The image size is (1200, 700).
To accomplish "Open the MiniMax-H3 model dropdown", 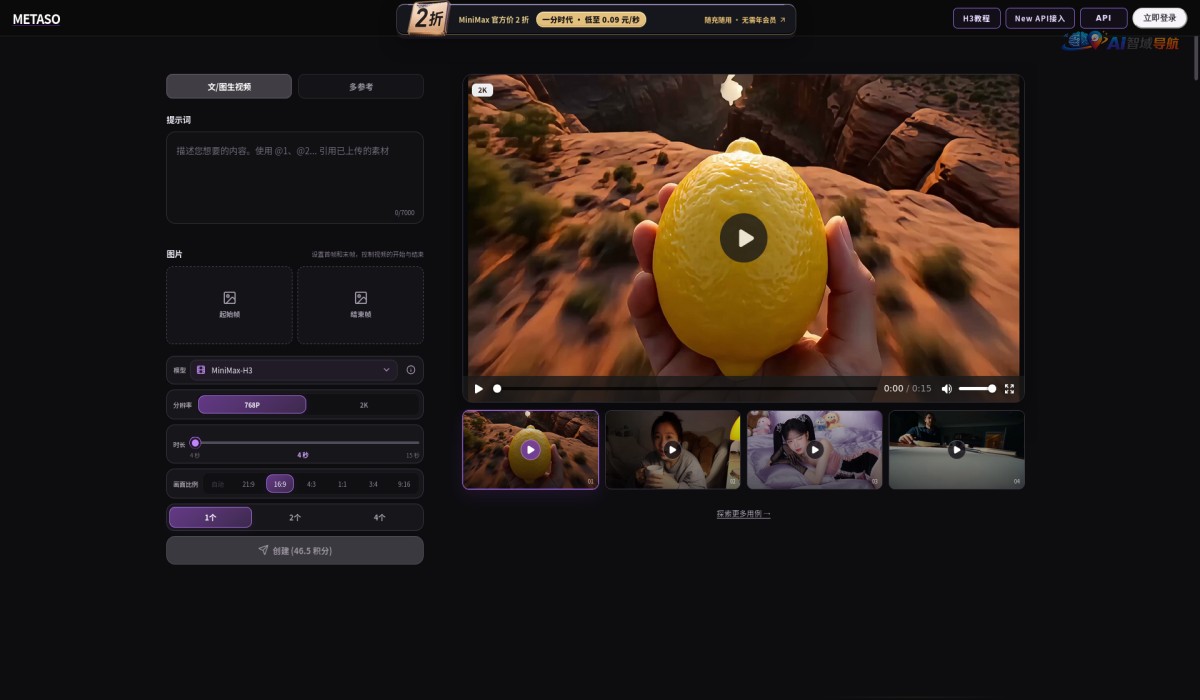I will click(294, 370).
